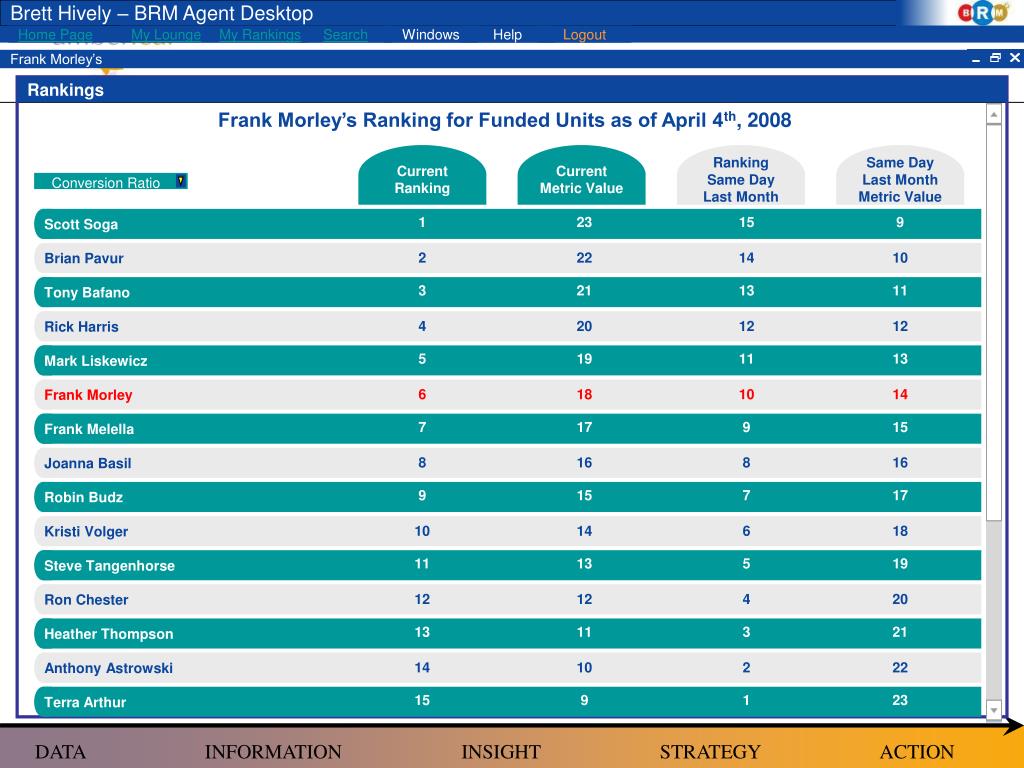The height and width of the screenshot is (768, 1024).
Task: Minimize the Frank Morley's window
Action: [x=976, y=59]
